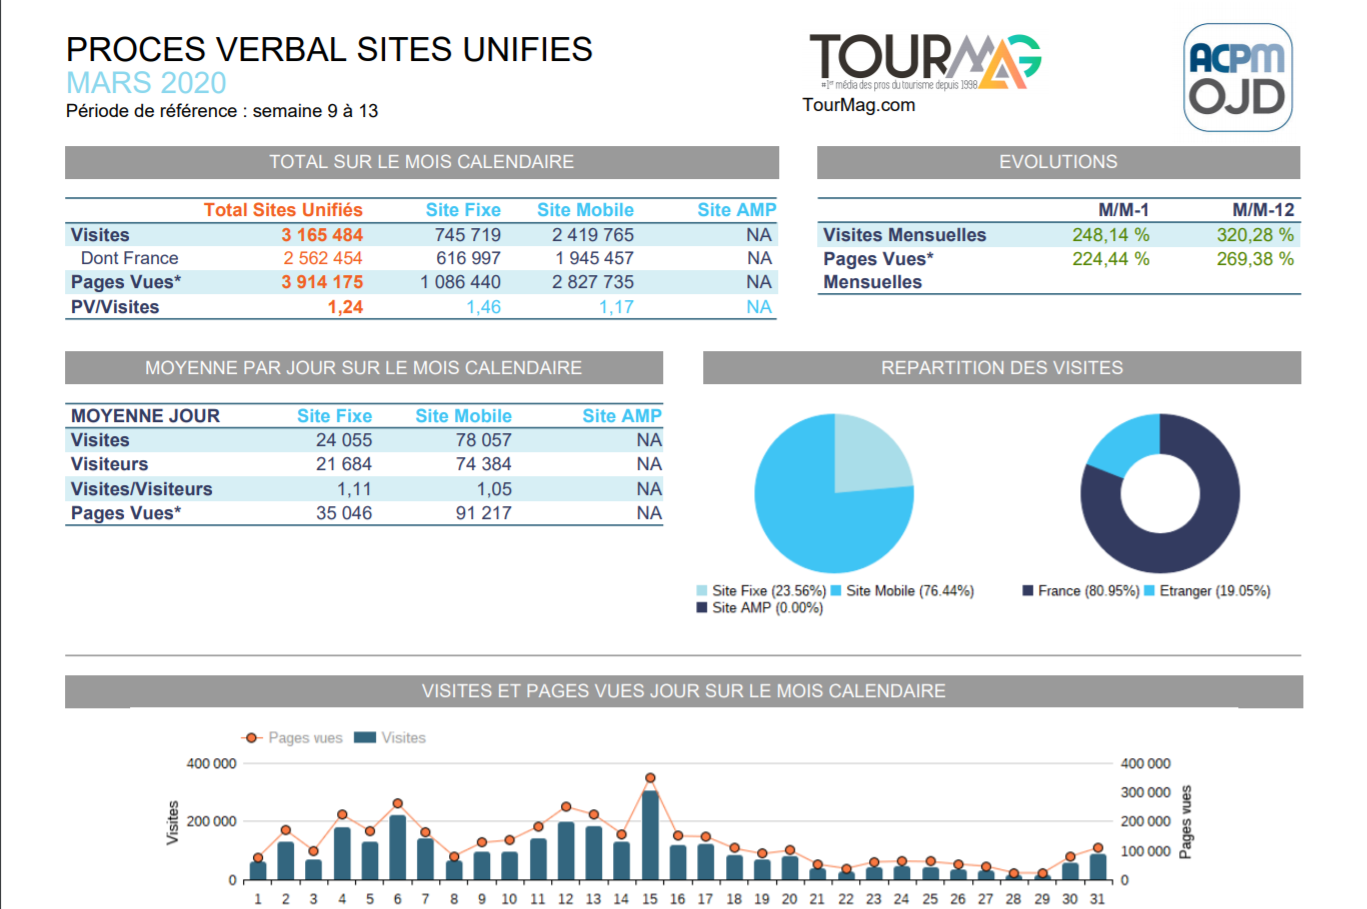Click the Pages vues data point above day 6
Viewport: 1367px width, 909px height.
(x=397, y=804)
